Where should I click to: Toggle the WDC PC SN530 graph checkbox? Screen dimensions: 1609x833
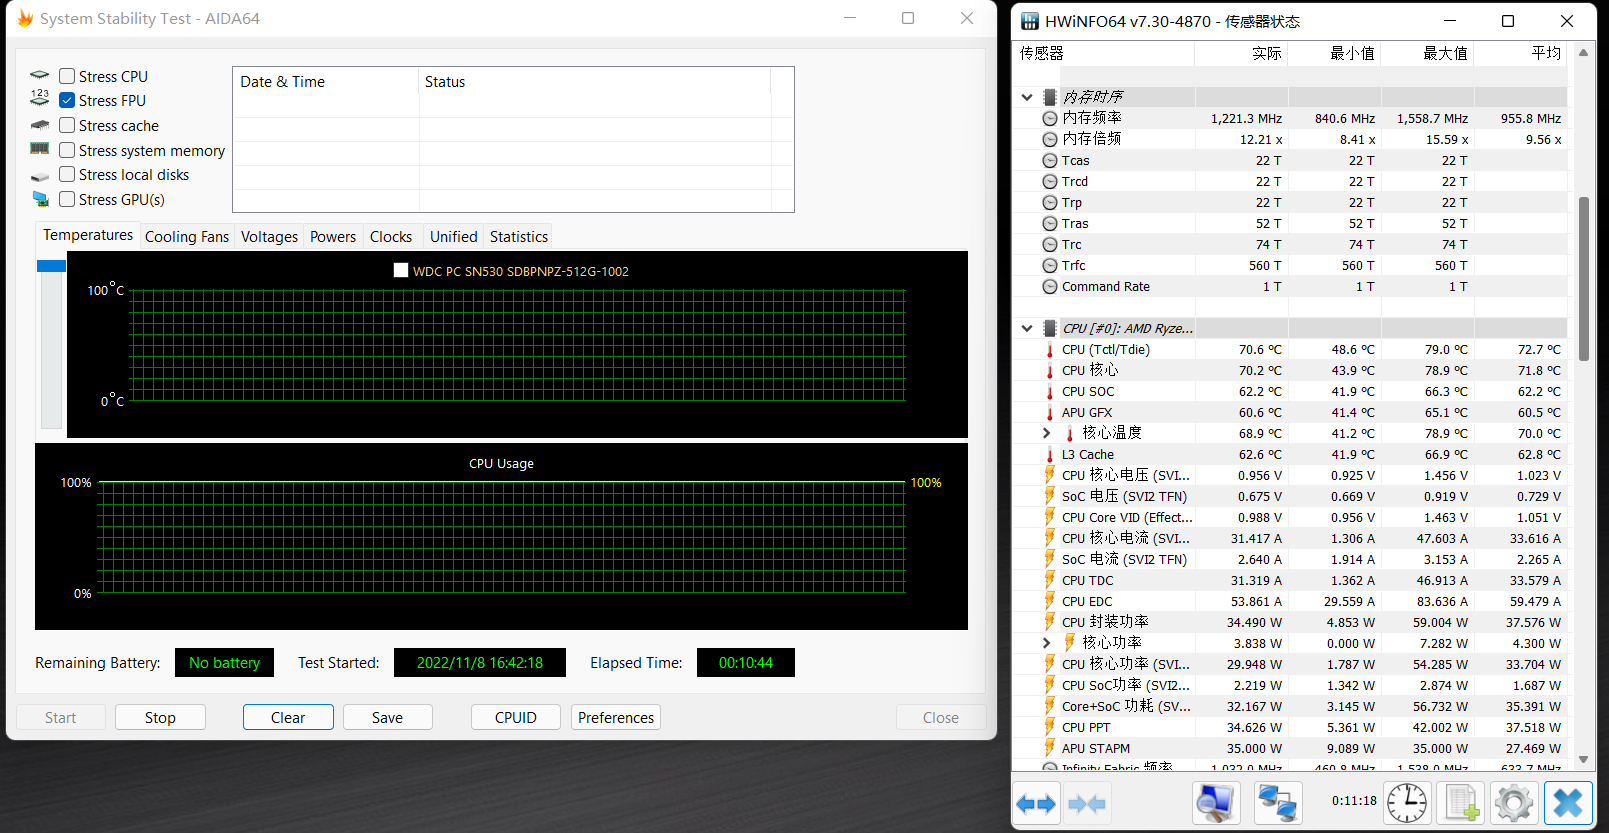401,270
